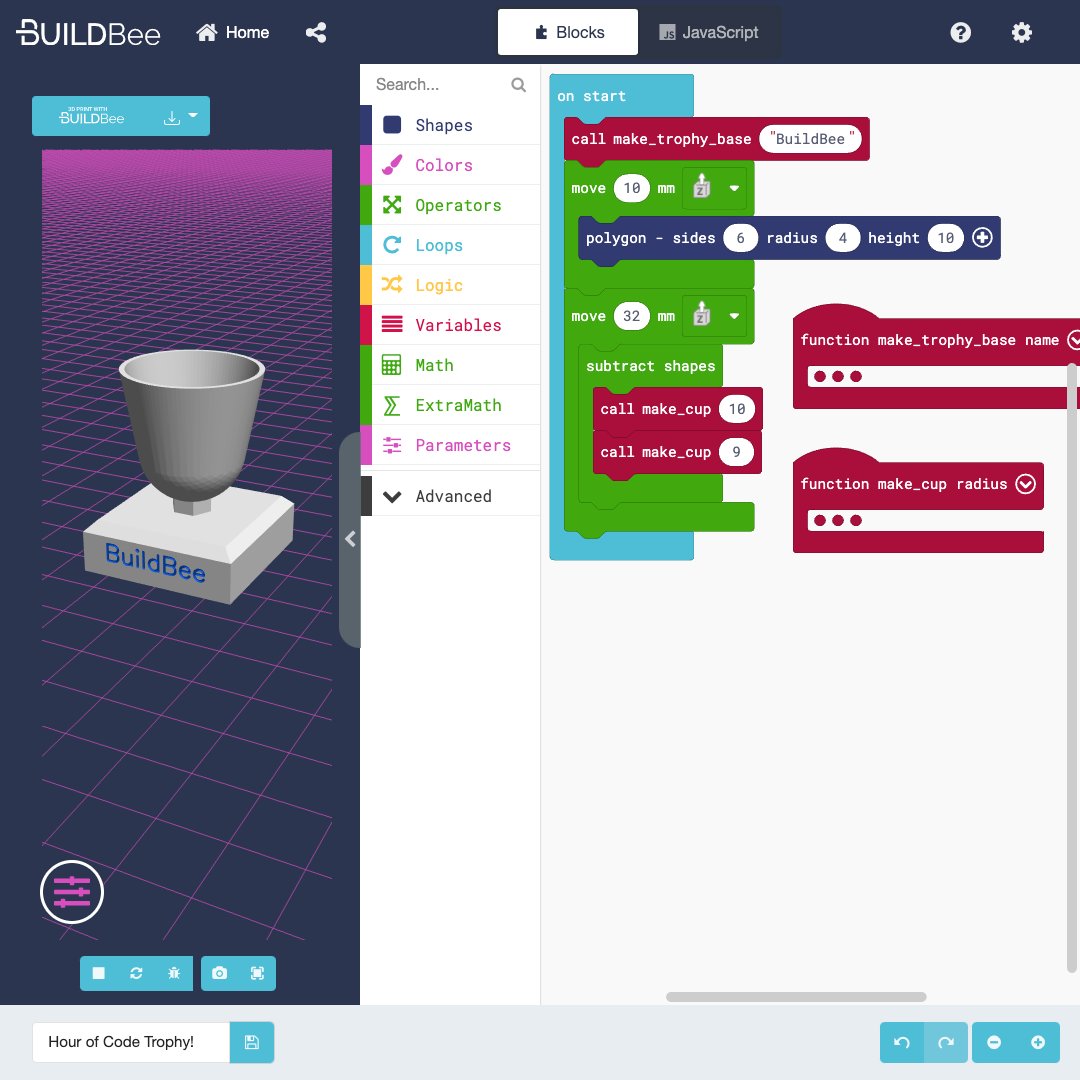Open the Parameters category

tap(450, 445)
